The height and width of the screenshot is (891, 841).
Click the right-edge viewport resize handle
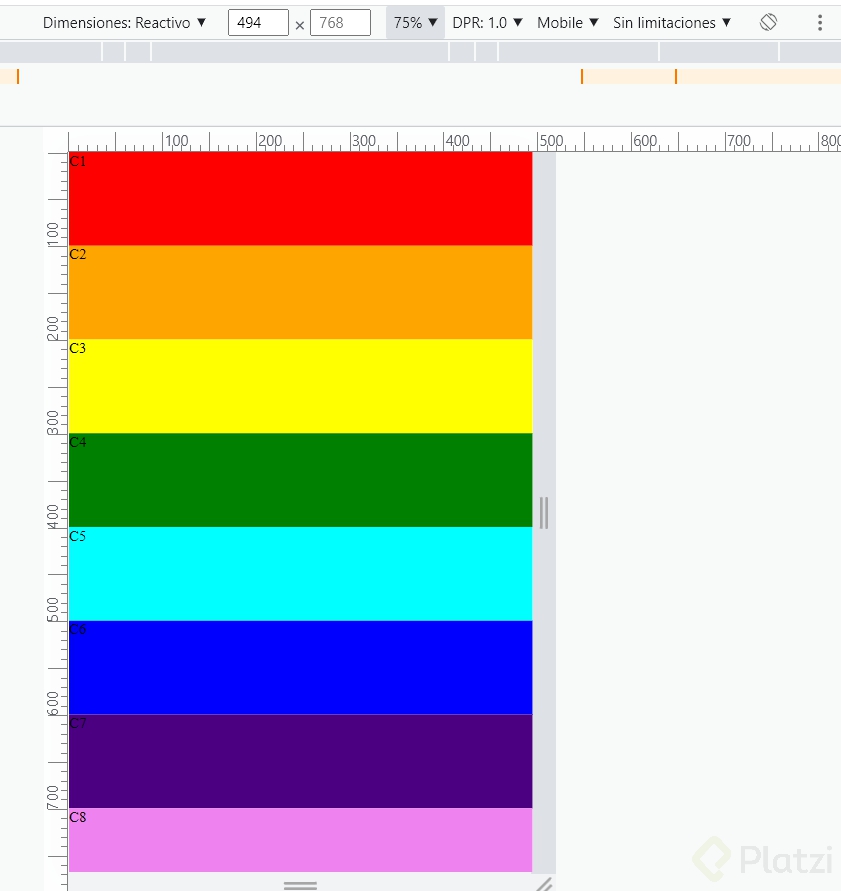(x=544, y=513)
